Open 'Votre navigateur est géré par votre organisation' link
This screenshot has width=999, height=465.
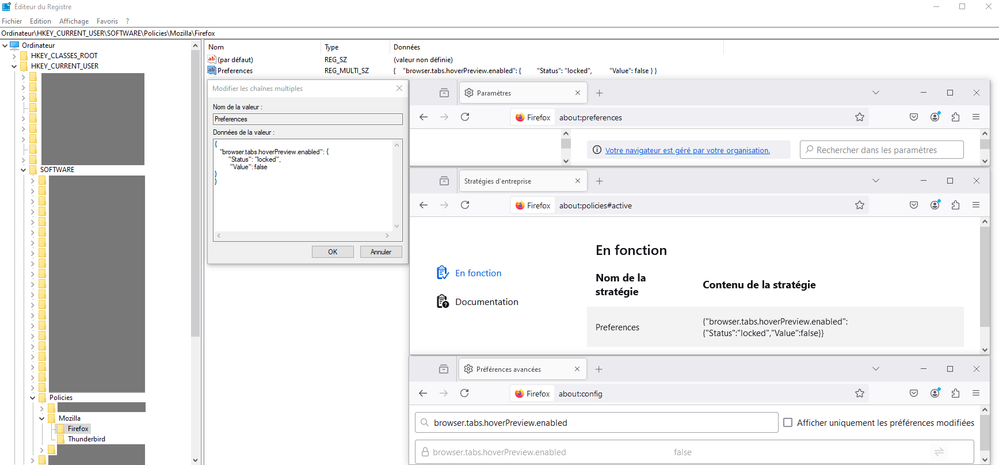[687, 150]
